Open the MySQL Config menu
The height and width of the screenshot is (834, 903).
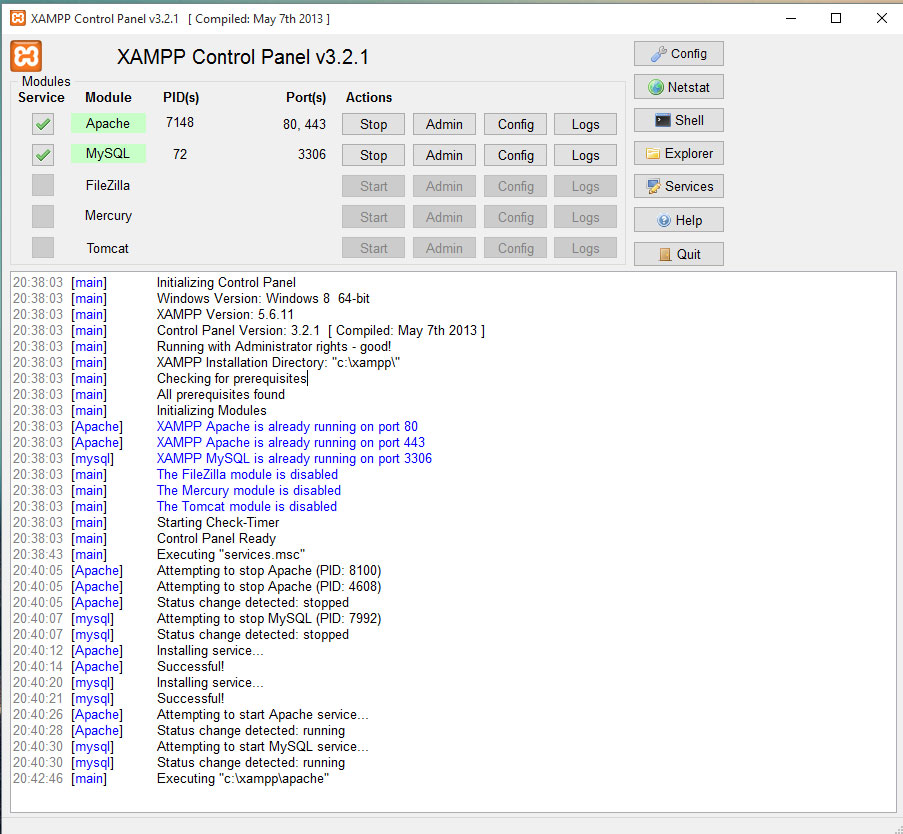coord(515,156)
